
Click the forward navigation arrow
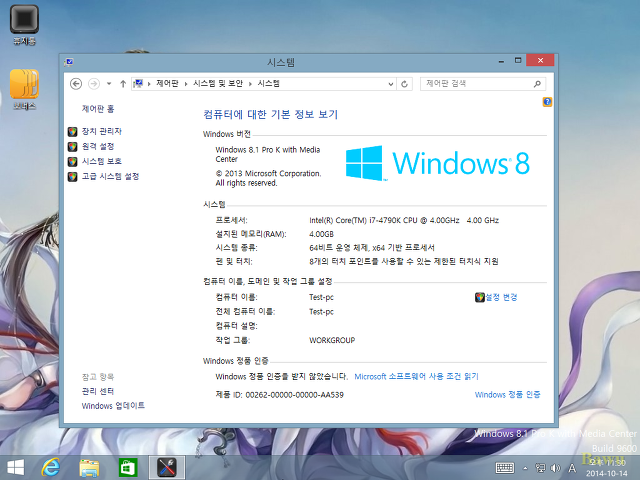click(94, 84)
